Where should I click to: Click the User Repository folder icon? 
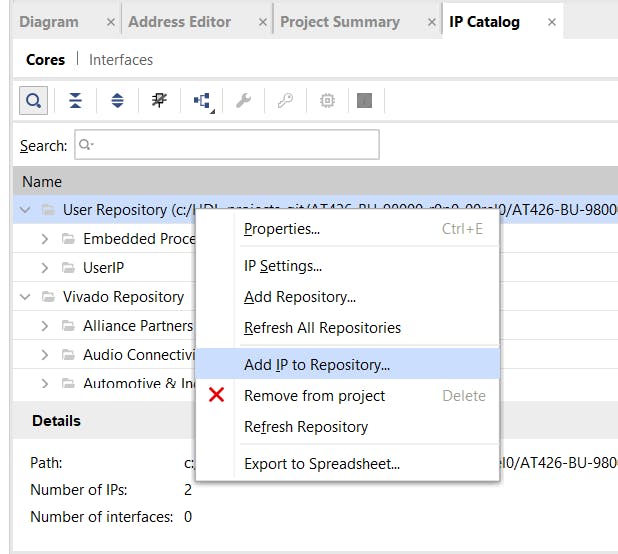point(48,210)
